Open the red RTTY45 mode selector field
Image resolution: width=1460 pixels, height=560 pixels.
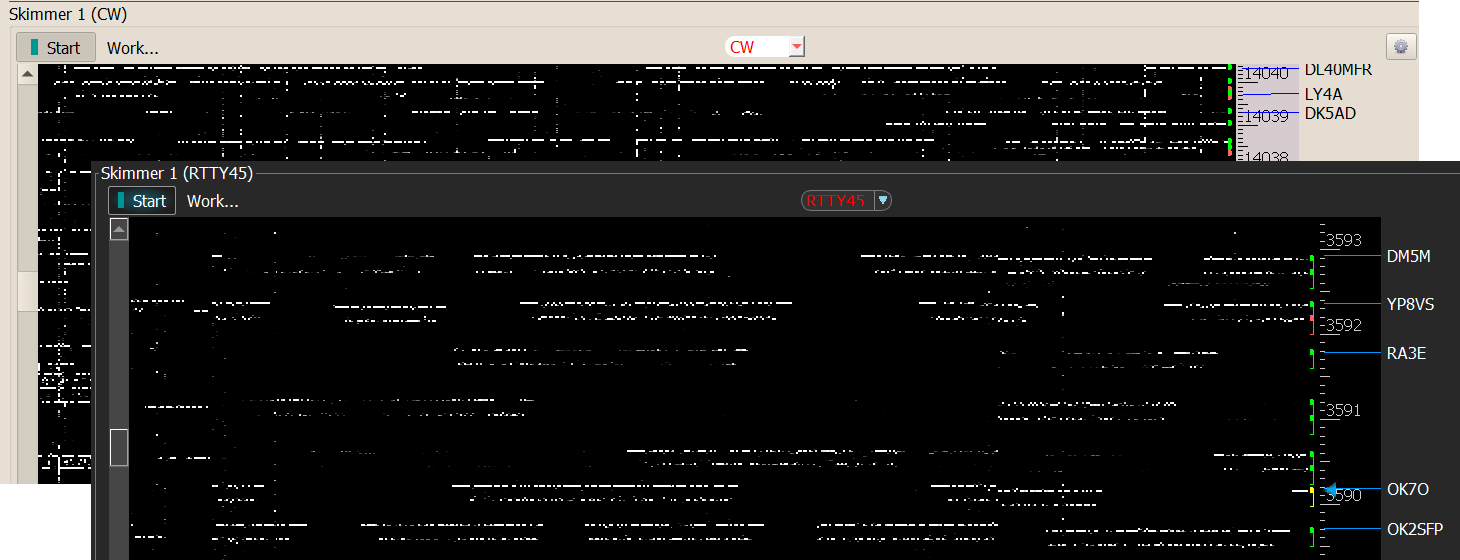(836, 201)
